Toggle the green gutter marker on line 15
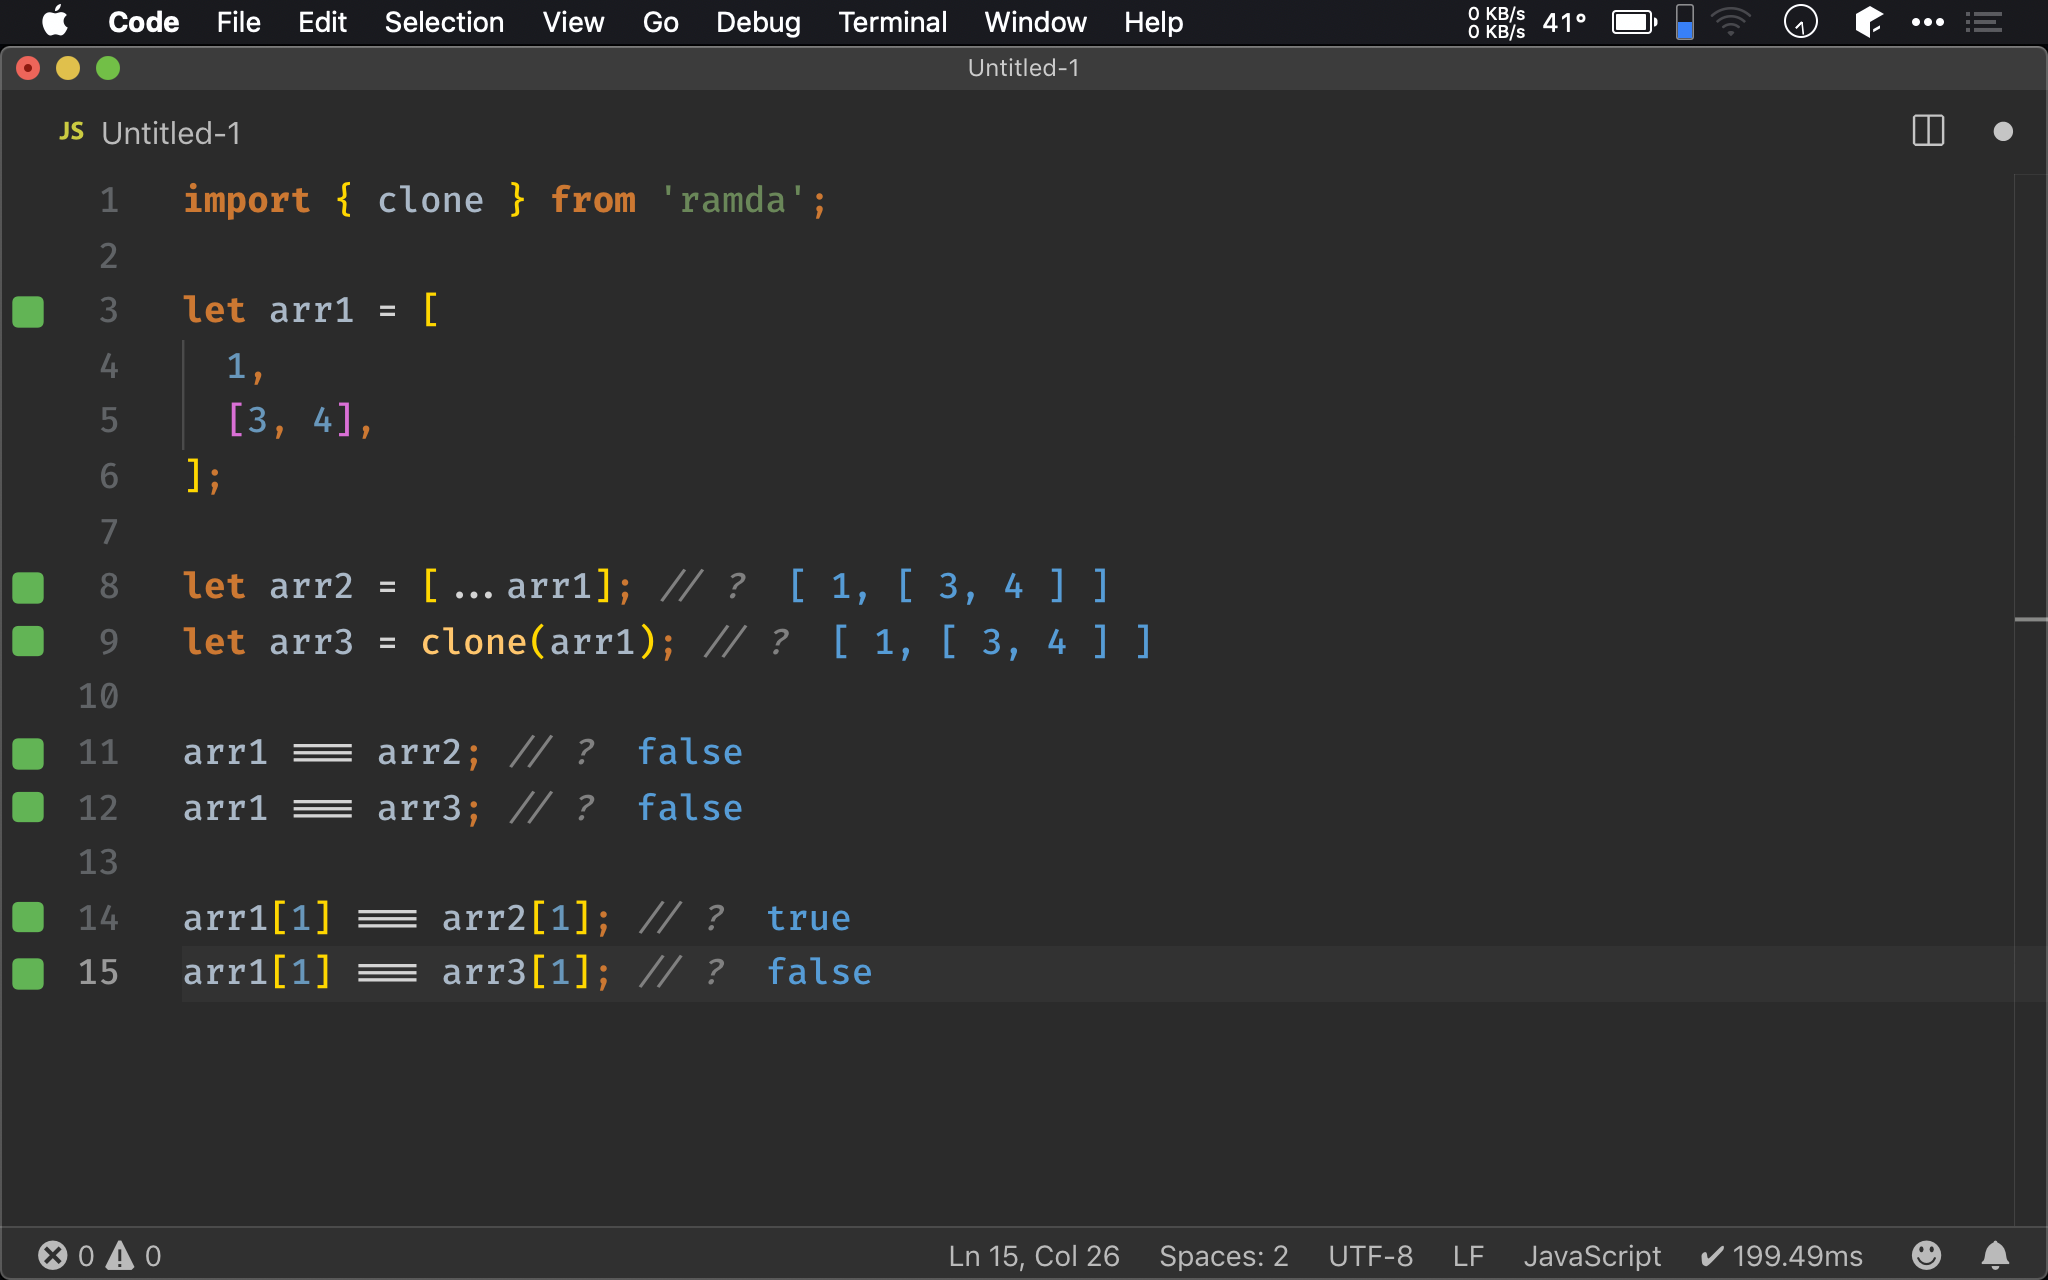The width and height of the screenshot is (2048, 1280). click(x=28, y=973)
